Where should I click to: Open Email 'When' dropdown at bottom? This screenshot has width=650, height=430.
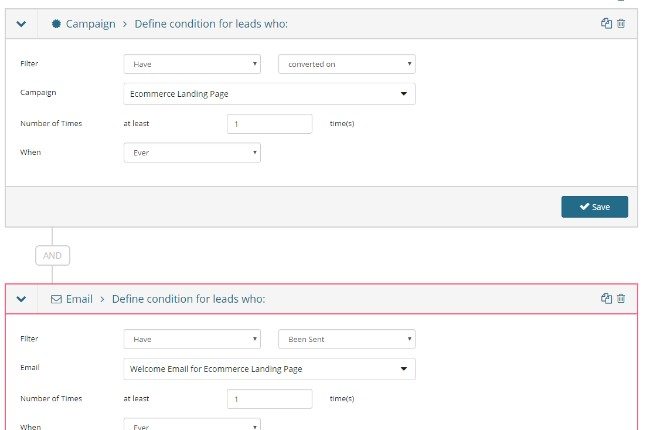tap(192, 425)
